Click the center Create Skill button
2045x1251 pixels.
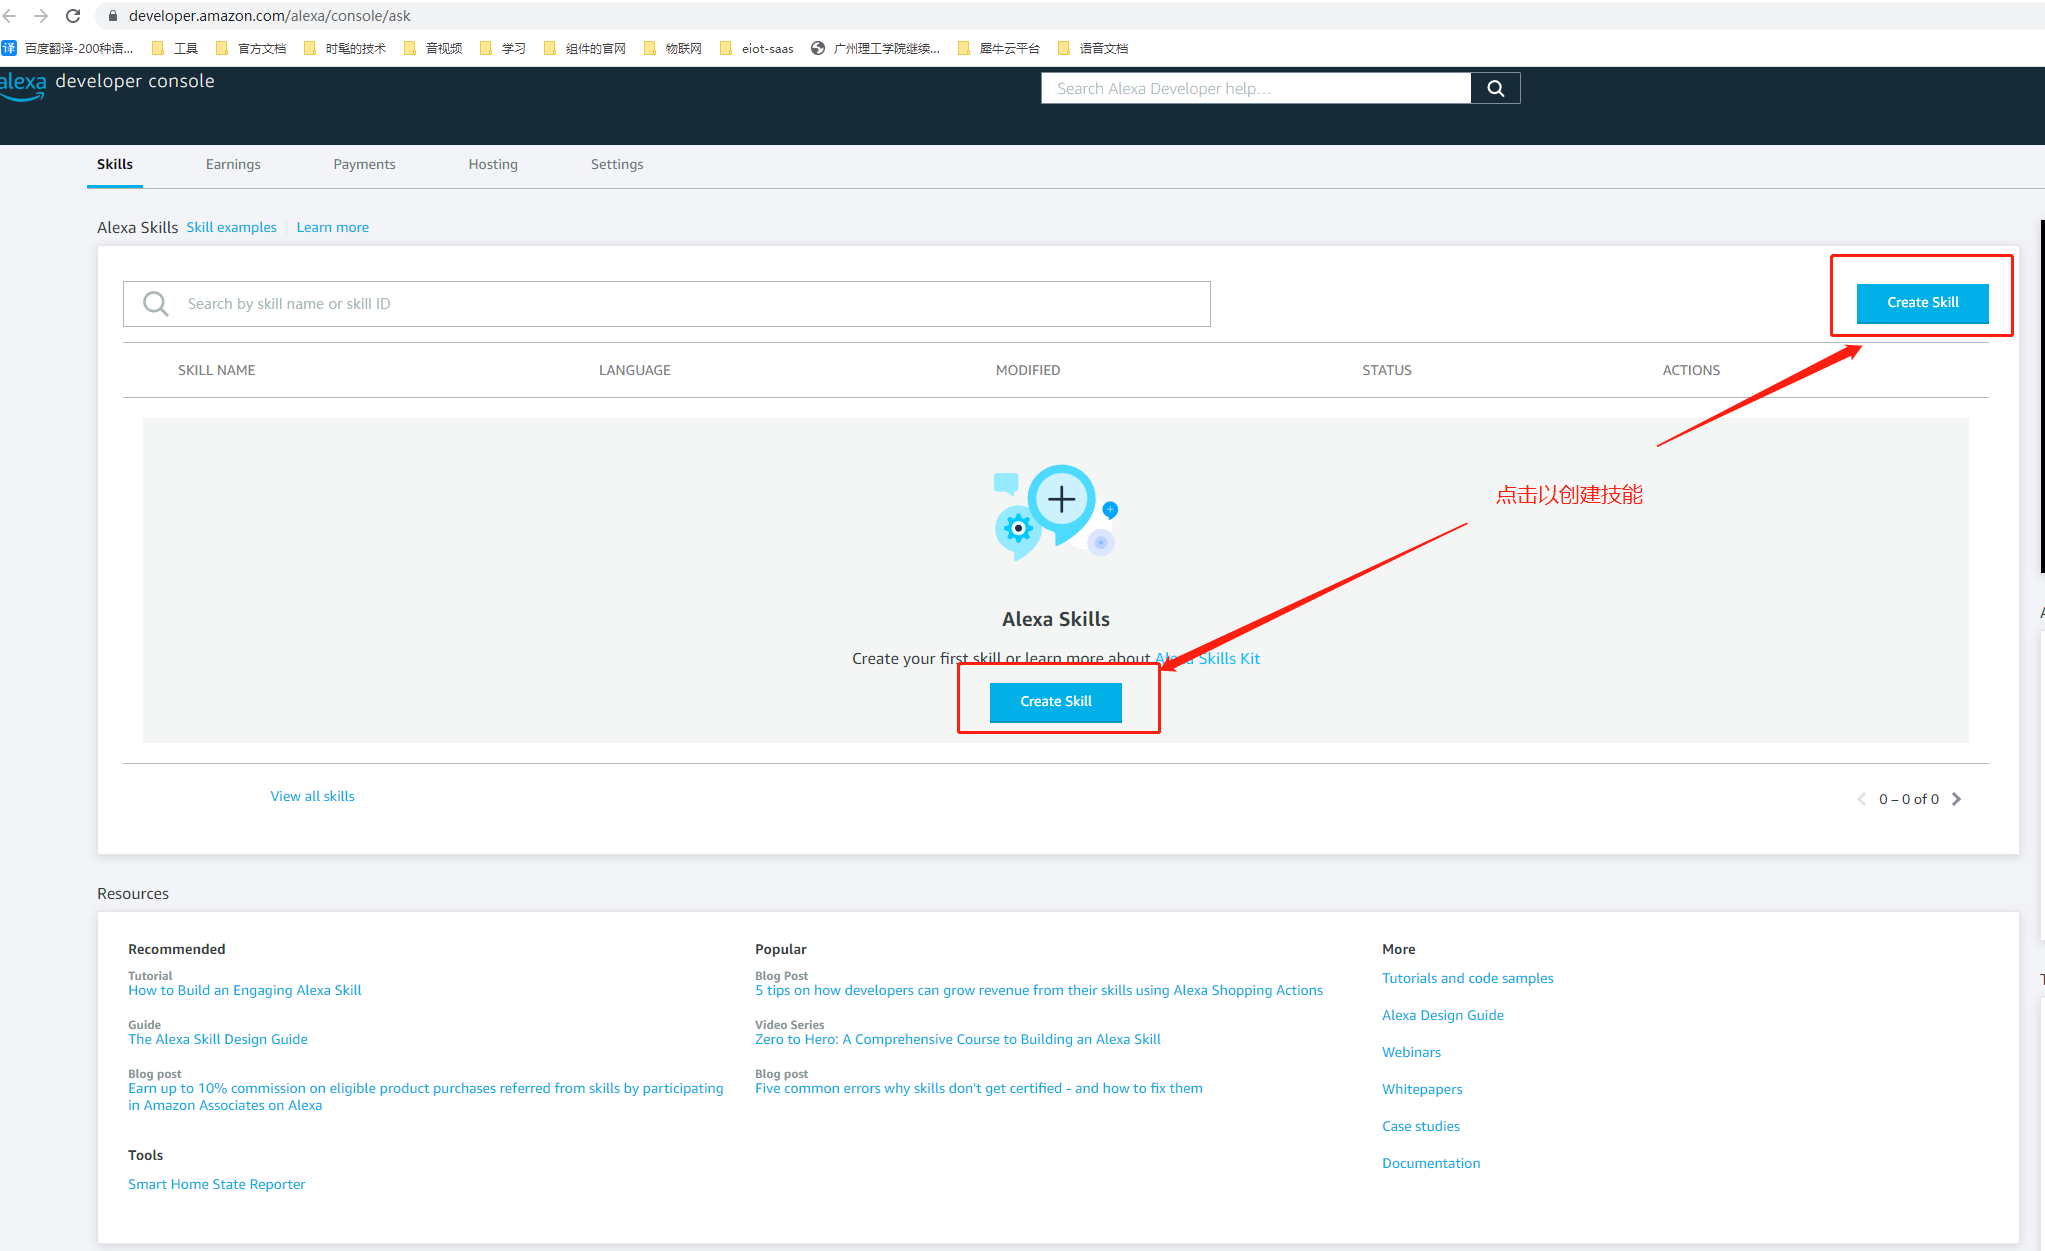pyautogui.click(x=1055, y=702)
